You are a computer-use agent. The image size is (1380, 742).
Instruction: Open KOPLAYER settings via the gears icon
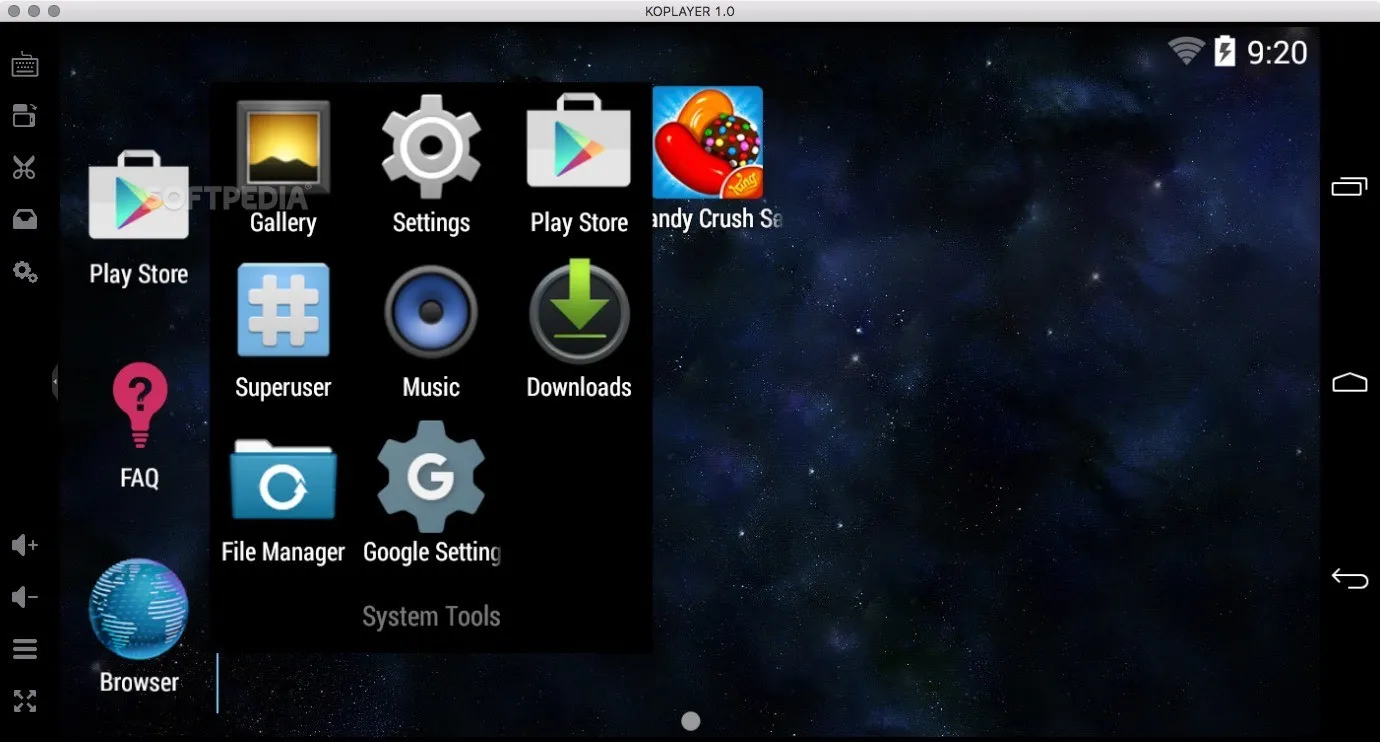pos(25,272)
